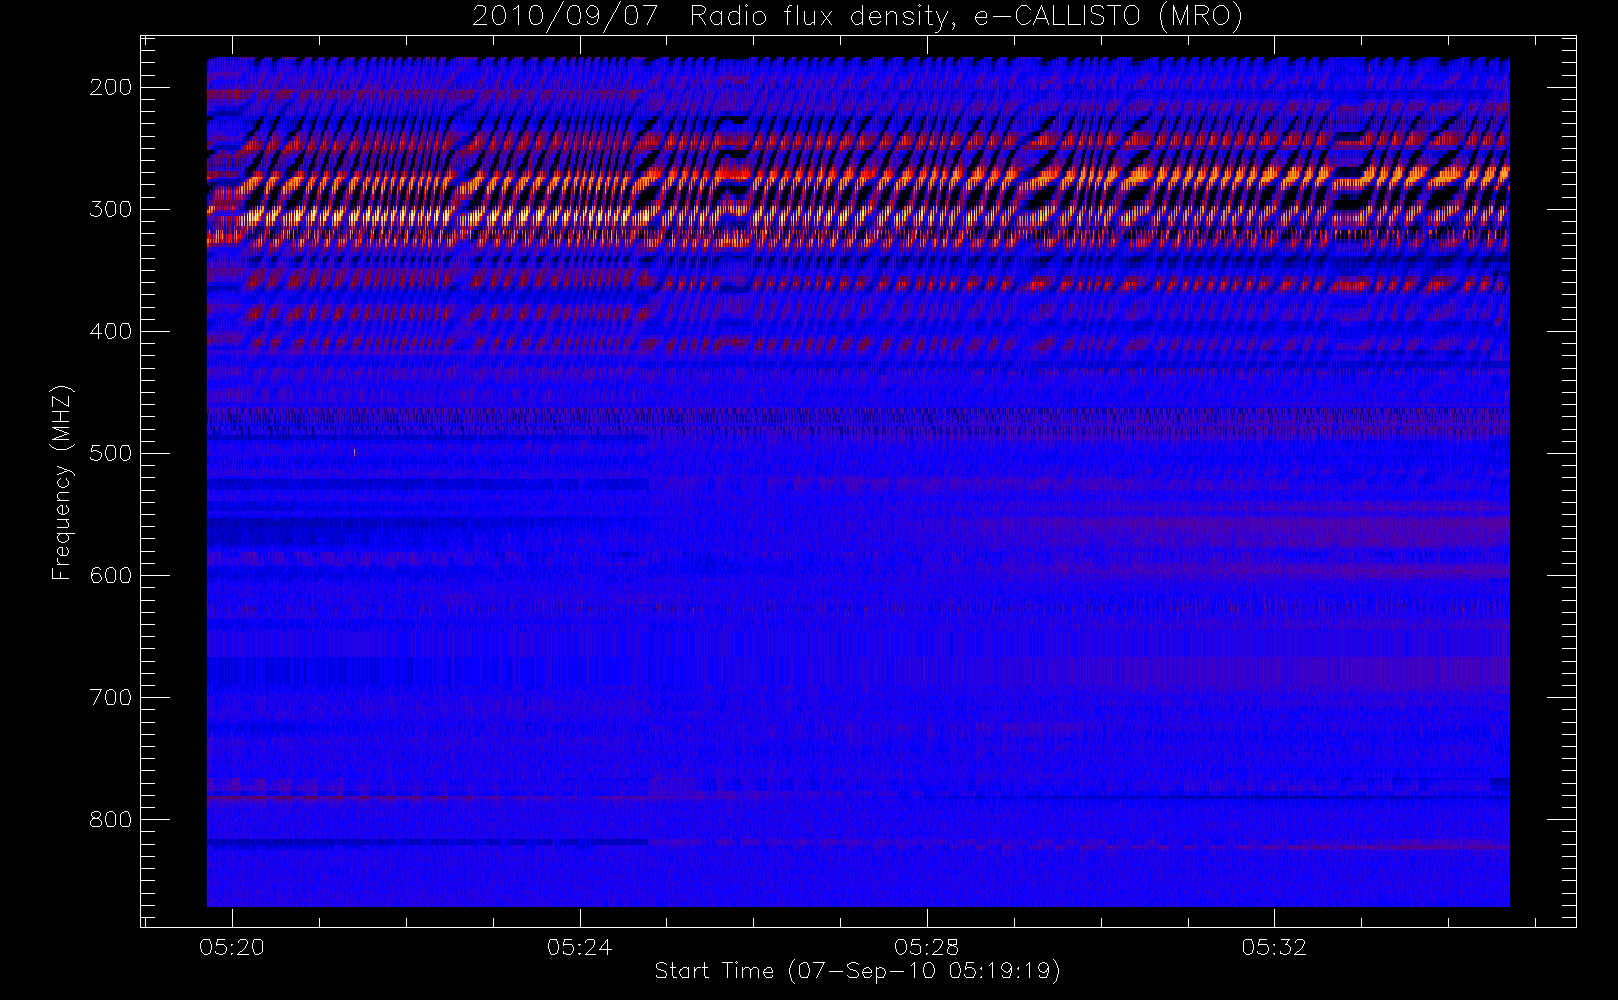Click the 05:28 time tick label

click(927, 947)
